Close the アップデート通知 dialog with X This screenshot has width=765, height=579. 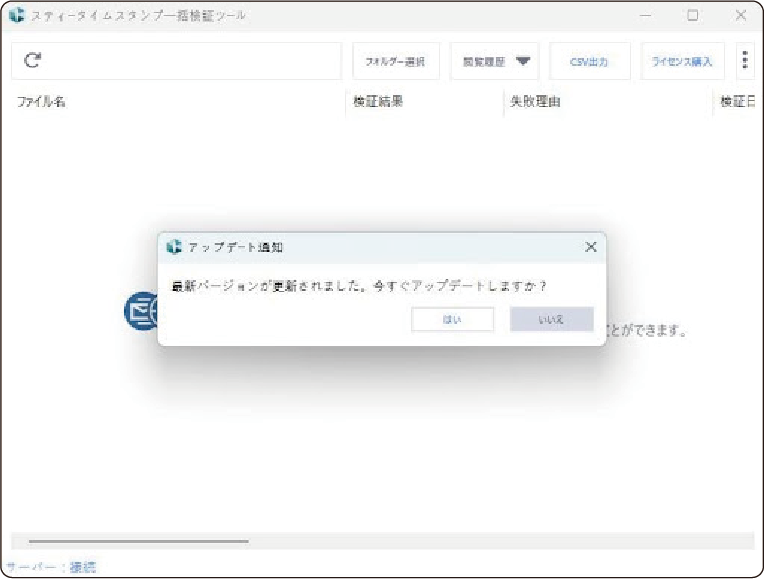pyautogui.click(x=591, y=247)
